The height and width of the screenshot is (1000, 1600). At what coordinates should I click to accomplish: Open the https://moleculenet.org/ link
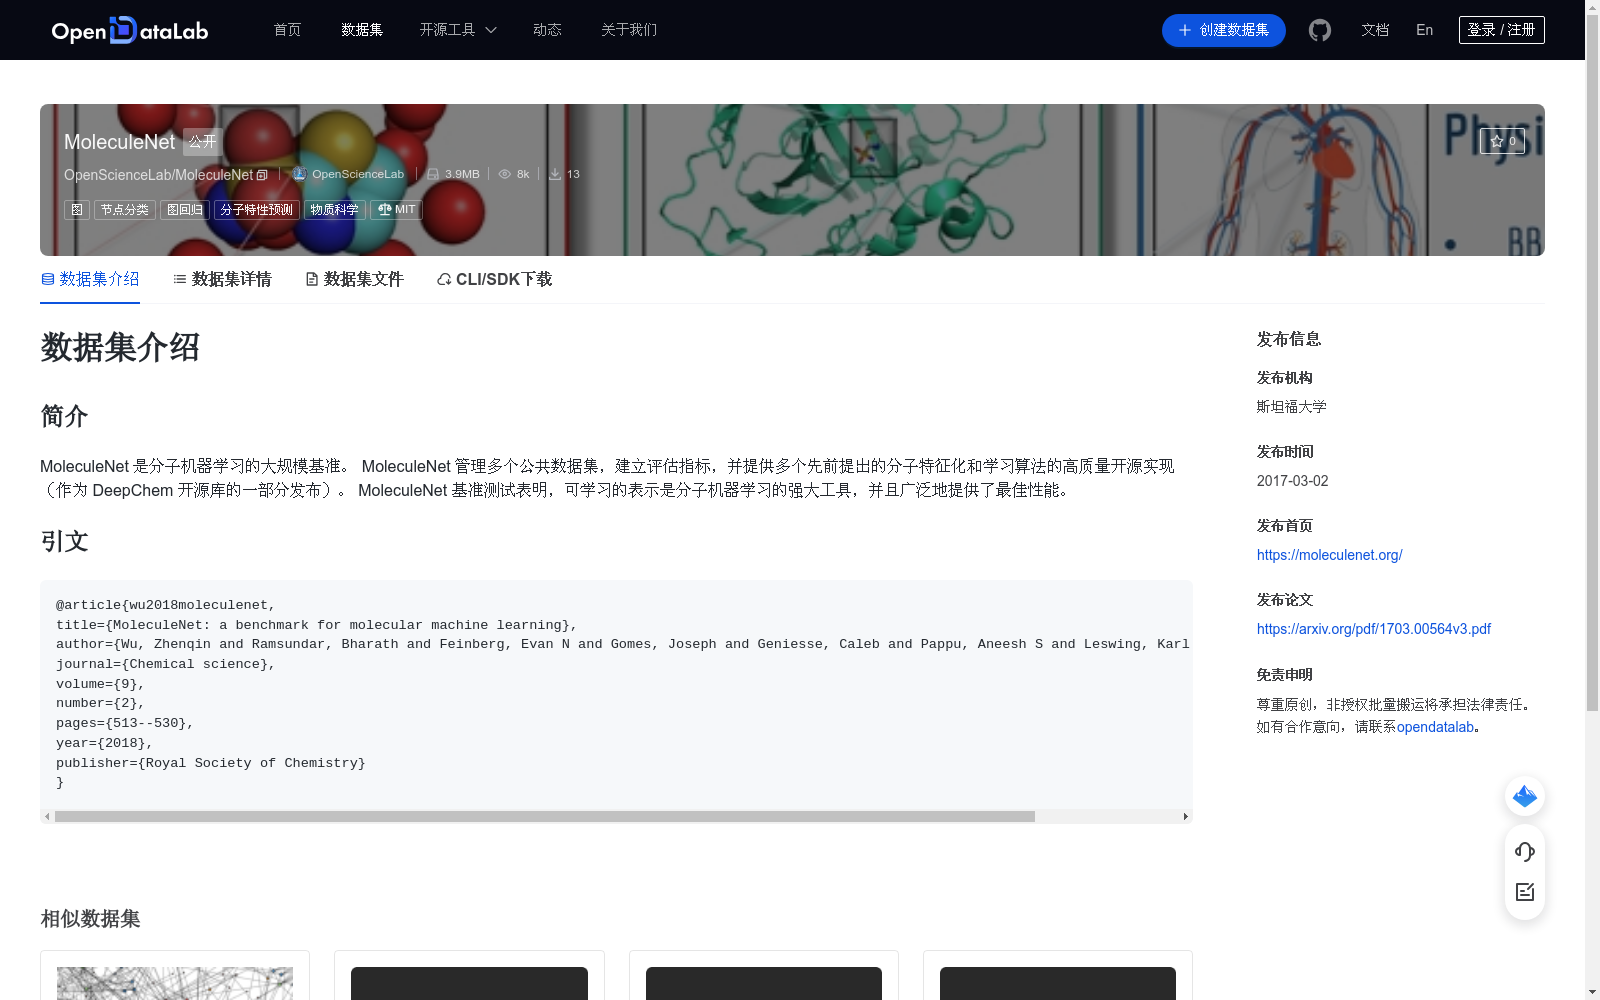pos(1330,555)
